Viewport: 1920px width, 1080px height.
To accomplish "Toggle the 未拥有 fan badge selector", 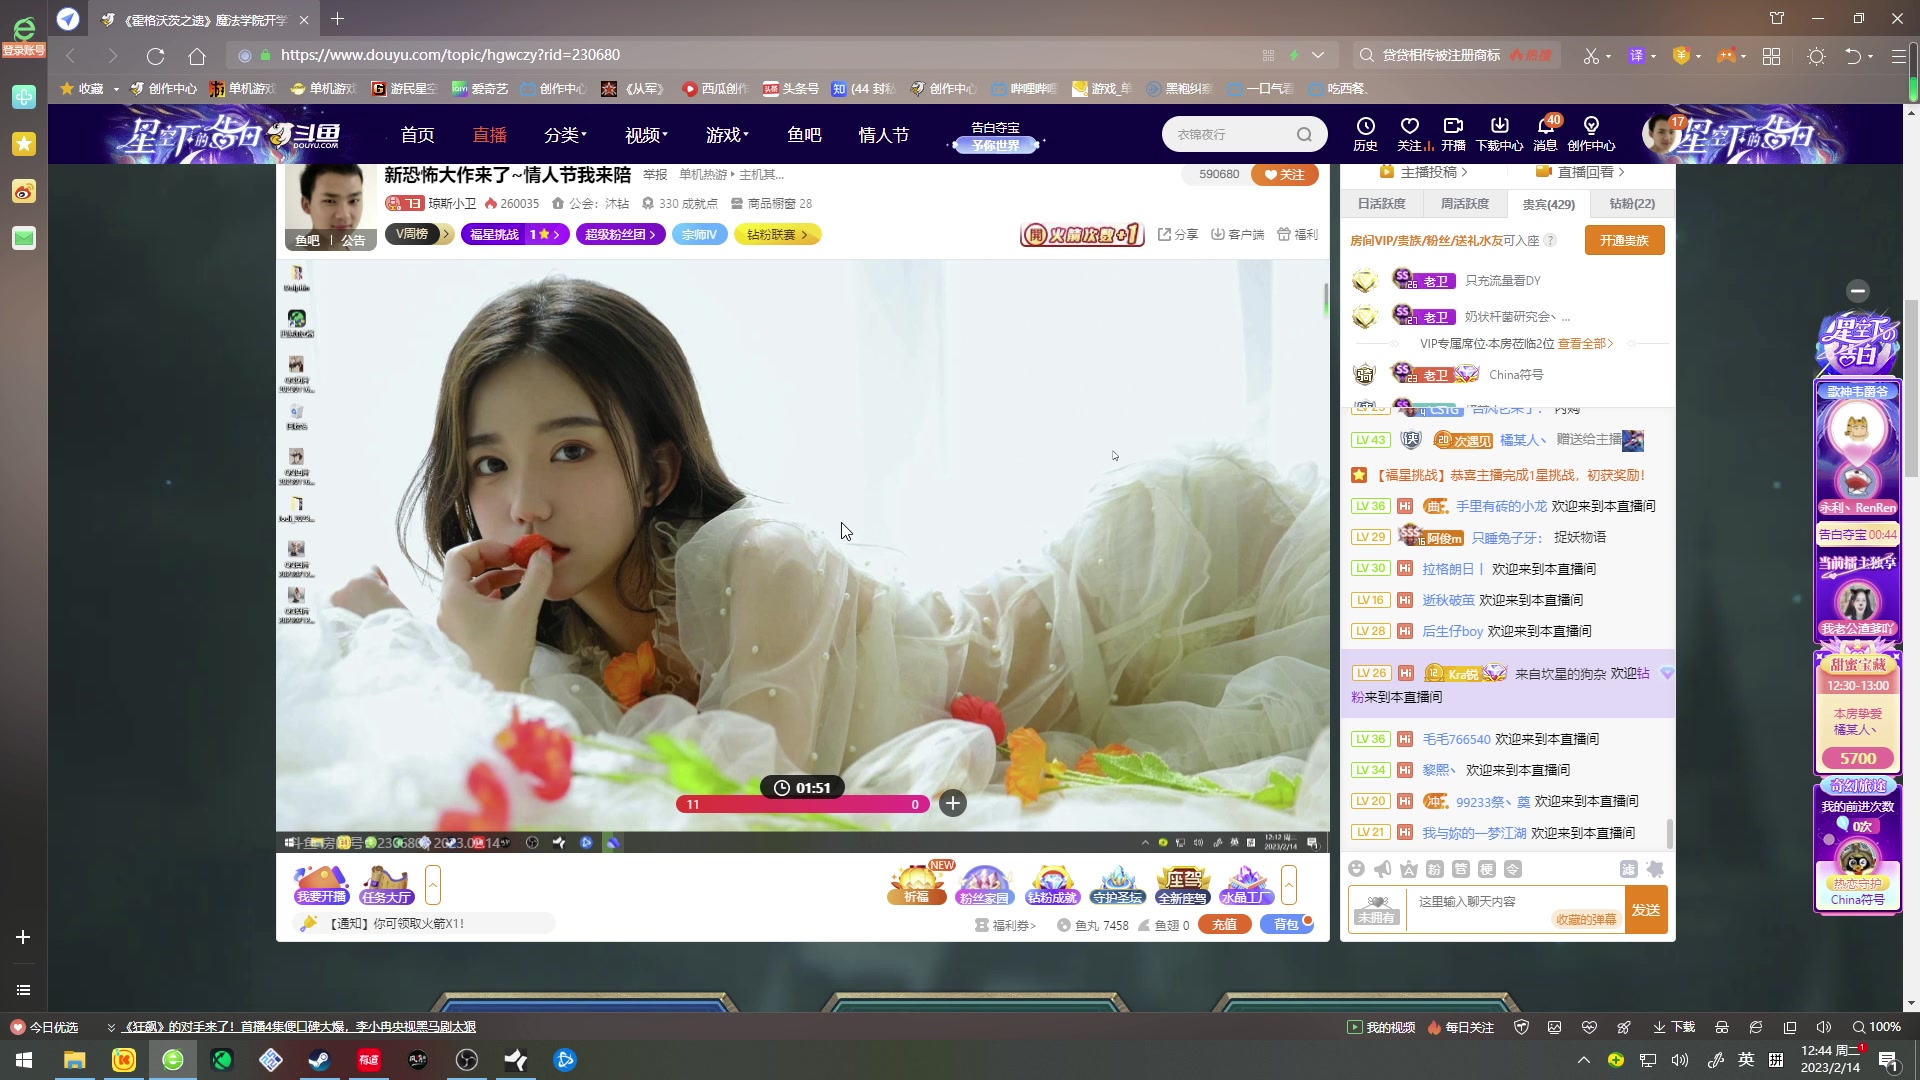I will tap(1376, 910).
